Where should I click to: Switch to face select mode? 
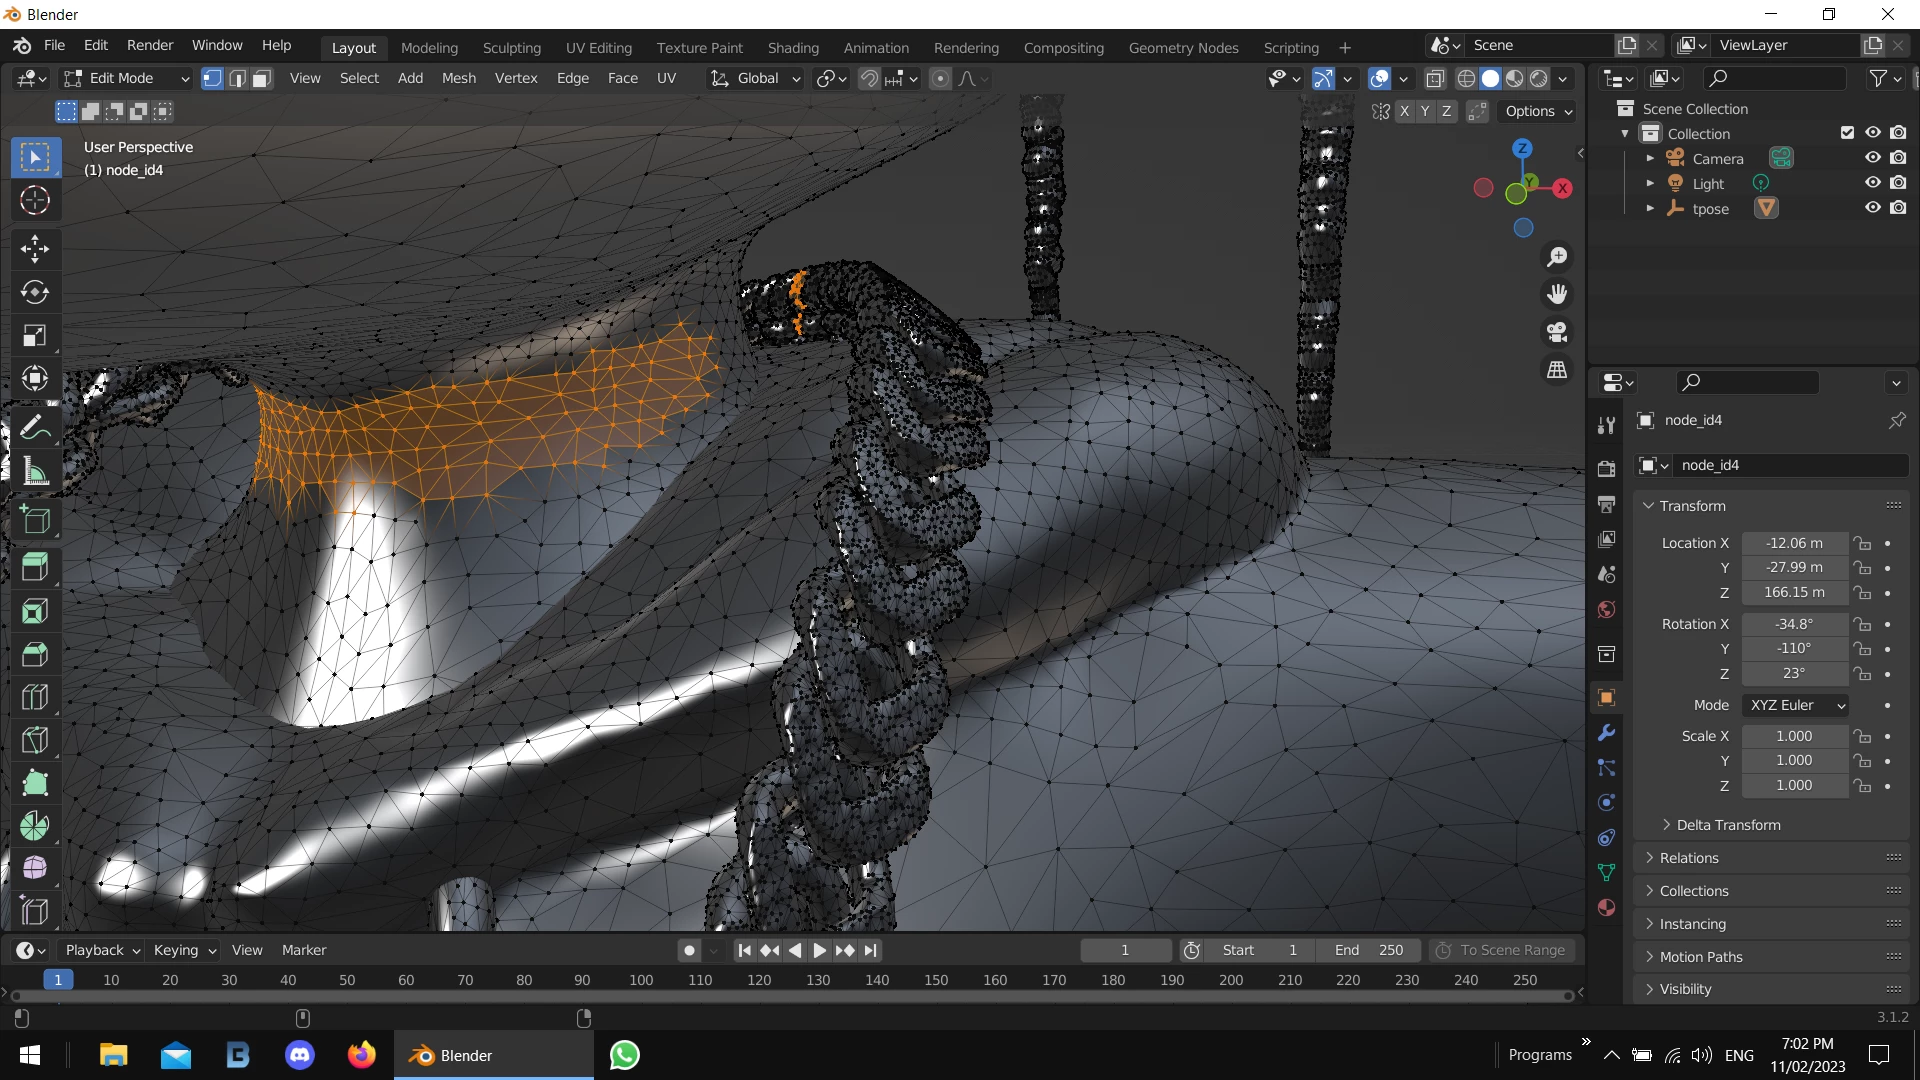tap(262, 79)
